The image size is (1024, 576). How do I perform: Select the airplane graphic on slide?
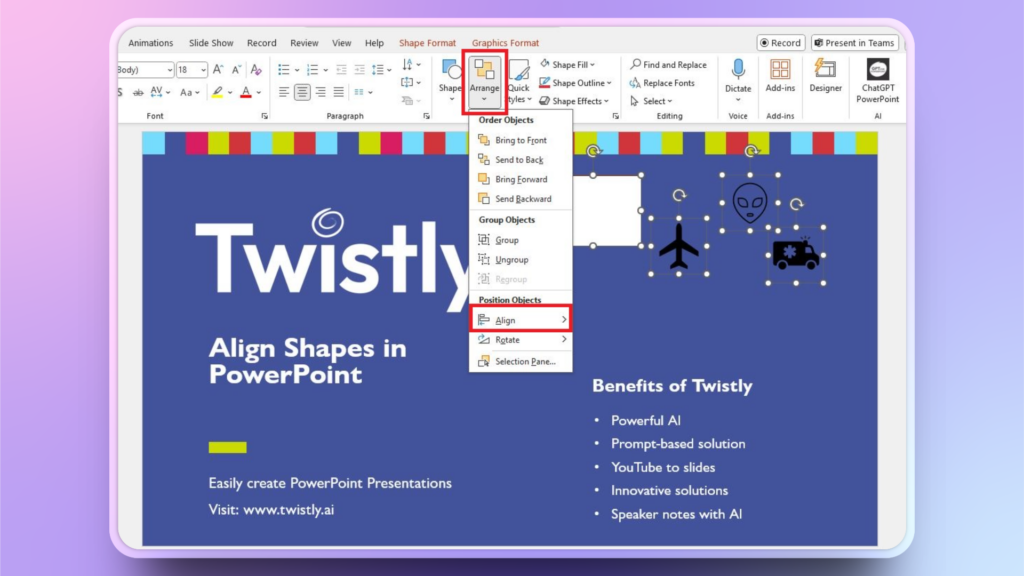[x=679, y=246]
